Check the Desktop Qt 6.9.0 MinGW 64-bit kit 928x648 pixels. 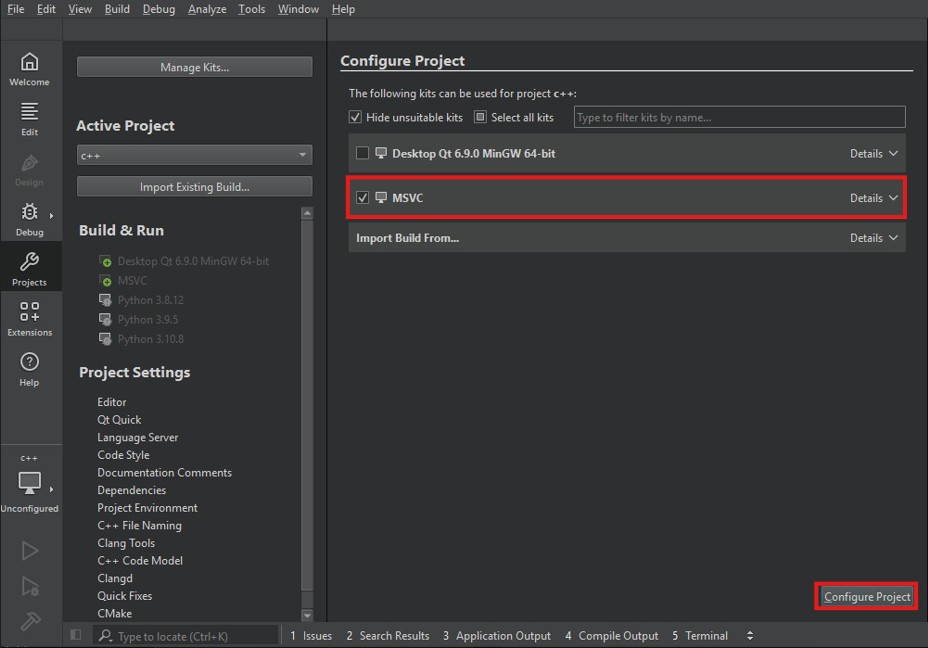[x=362, y=153]
